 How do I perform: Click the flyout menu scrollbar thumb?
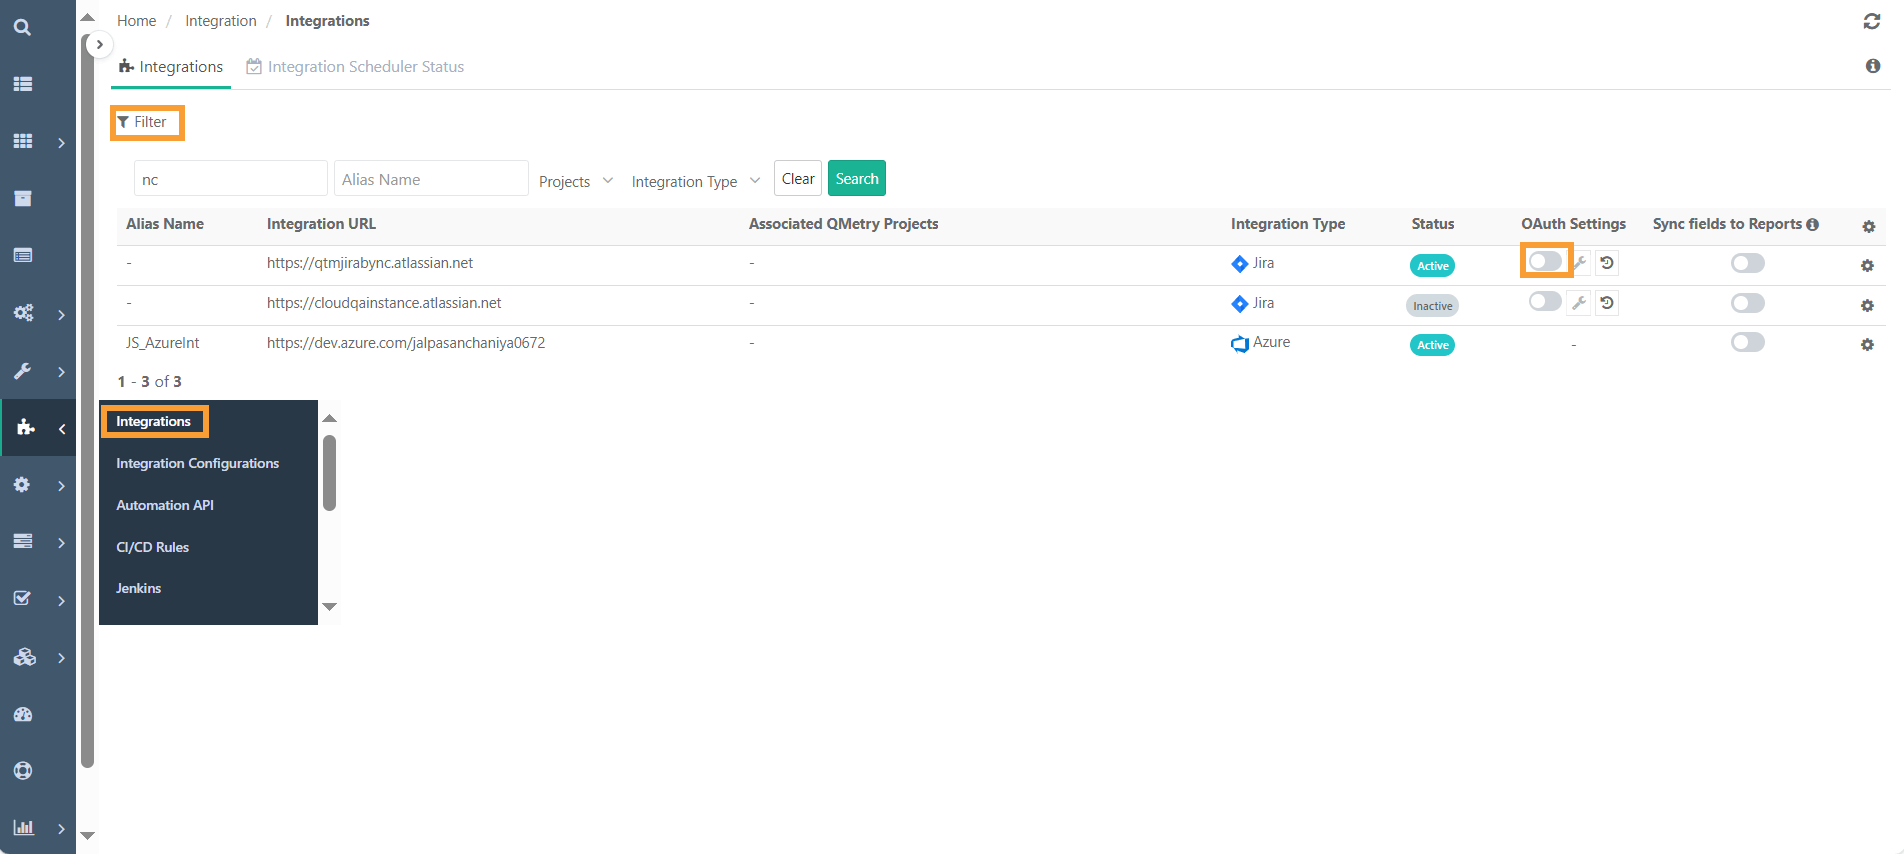329,473
